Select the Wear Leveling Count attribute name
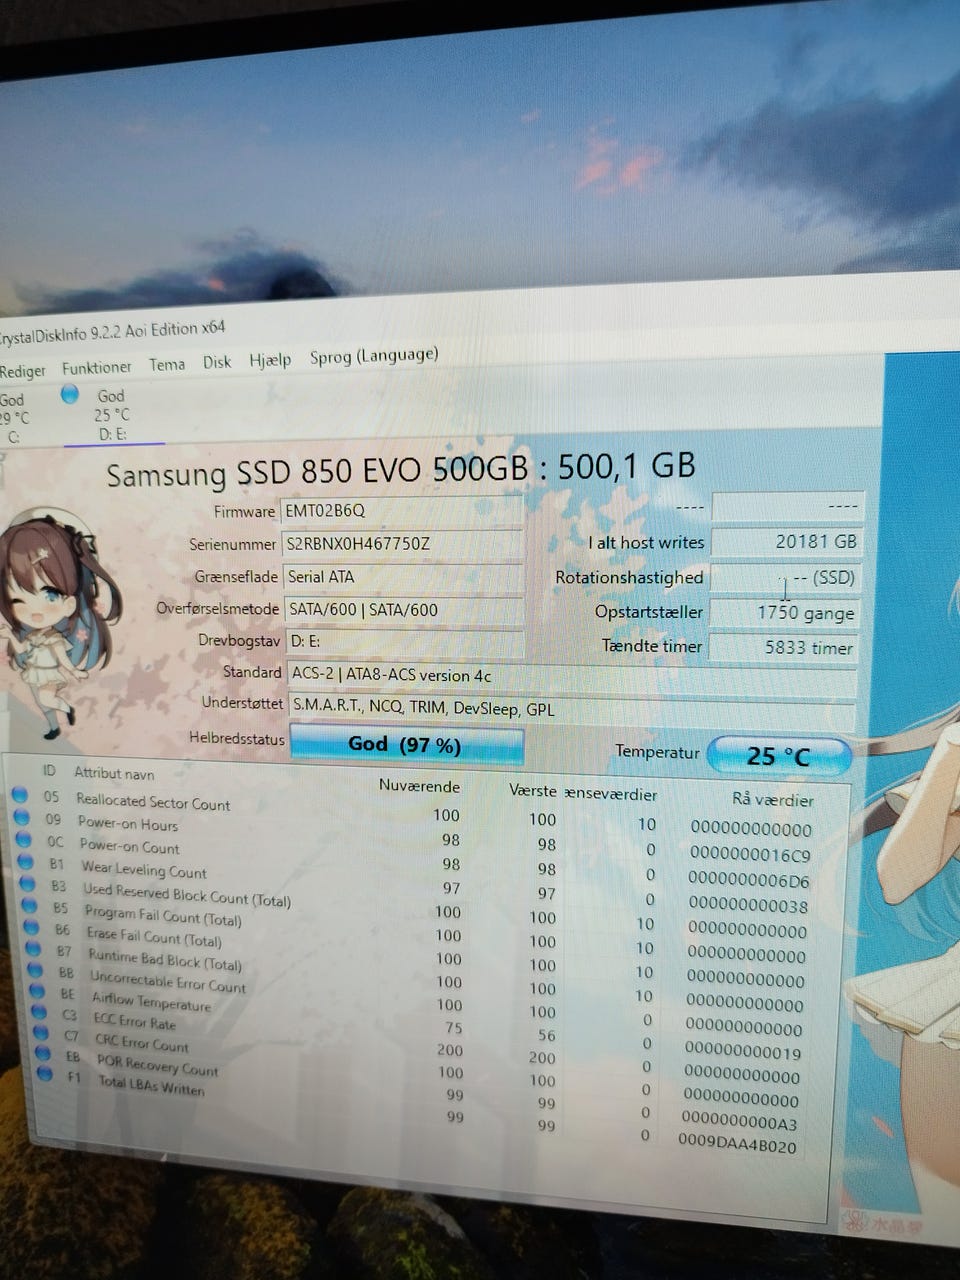 tap(144, 869)
